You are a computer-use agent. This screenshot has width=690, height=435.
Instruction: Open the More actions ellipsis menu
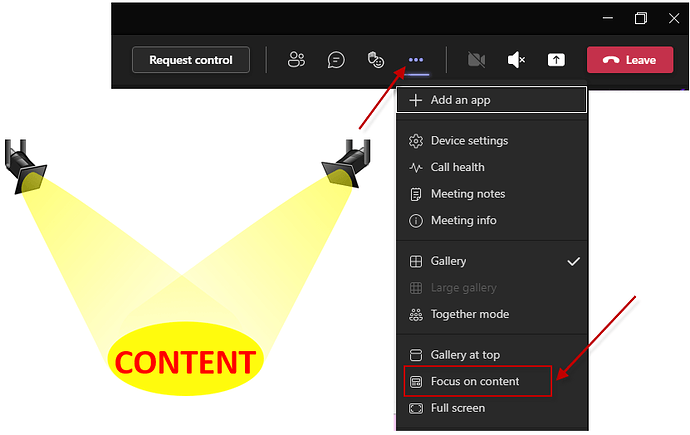click(416, 60)
